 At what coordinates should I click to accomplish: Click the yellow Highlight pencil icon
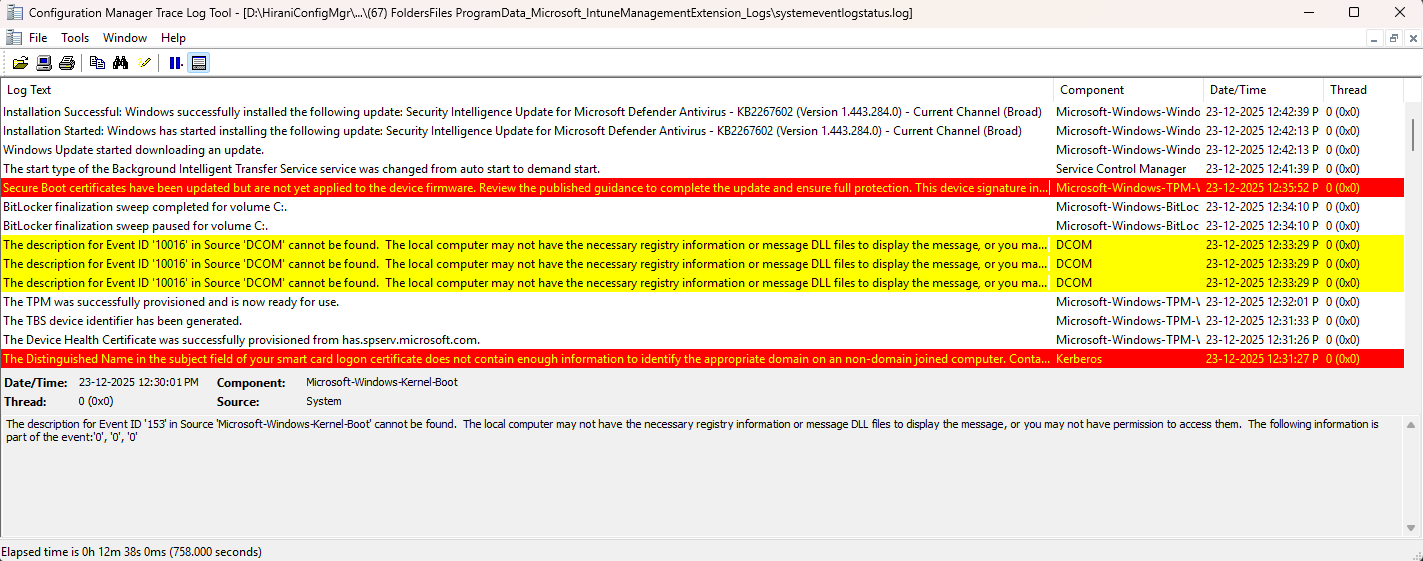[145, 63]
